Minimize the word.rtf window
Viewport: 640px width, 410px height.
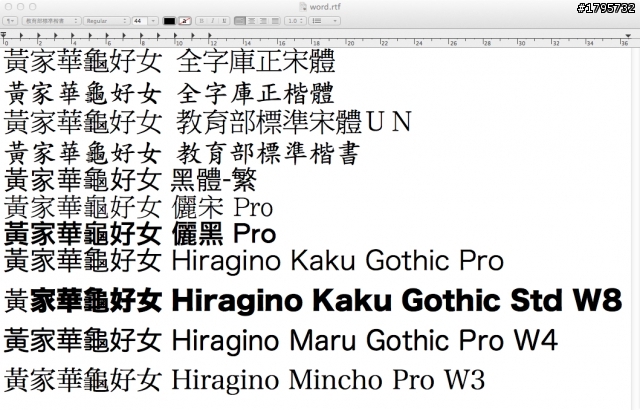coord(20,7)
